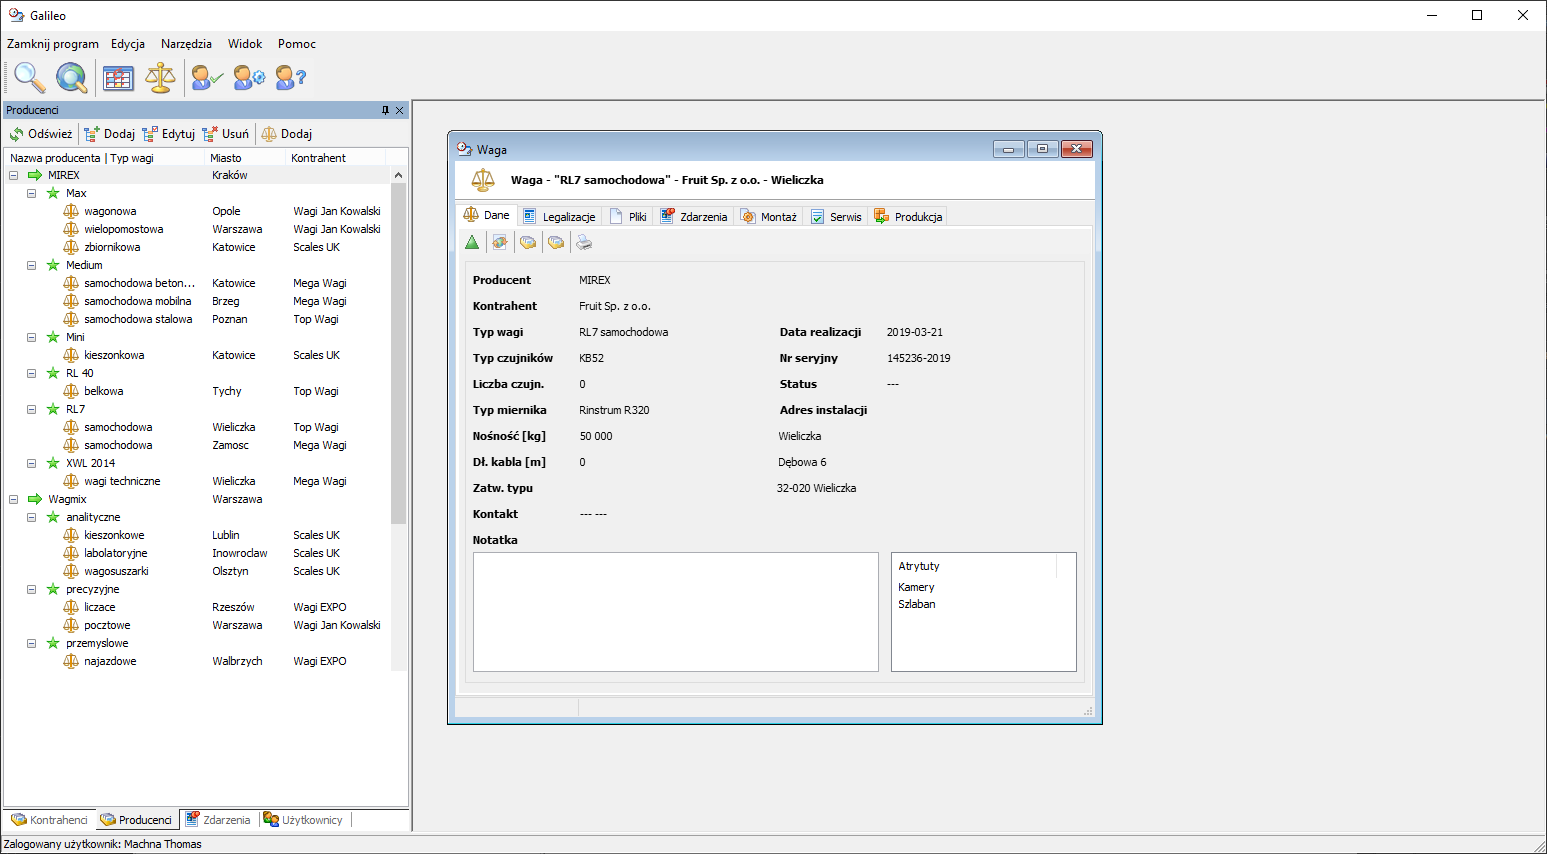Viewport: 1547px width, 854px height.
Task: Click the green triangle icon in Waga toolbar
Action: pyautogui.click(x=472, y=242)
